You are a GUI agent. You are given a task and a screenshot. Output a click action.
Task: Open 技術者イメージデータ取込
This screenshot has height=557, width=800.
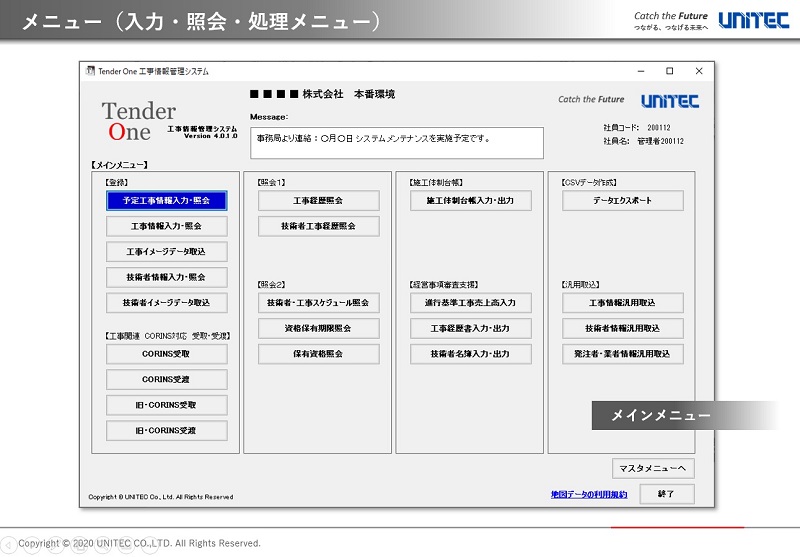pyautogui.click(x=166, y=302)
